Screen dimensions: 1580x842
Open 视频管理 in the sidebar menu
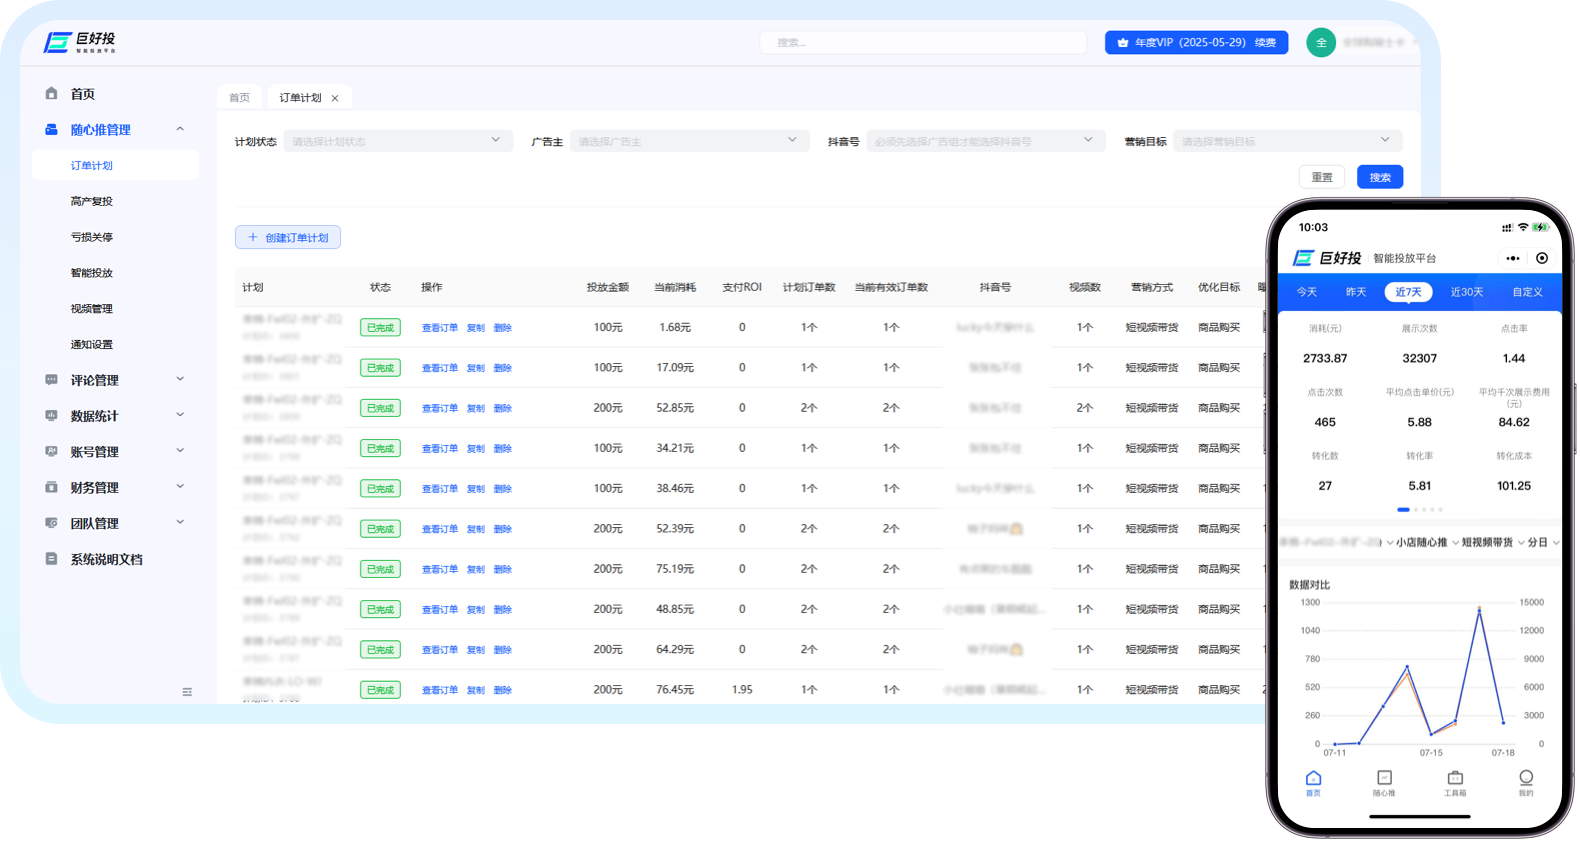[92, 309]
